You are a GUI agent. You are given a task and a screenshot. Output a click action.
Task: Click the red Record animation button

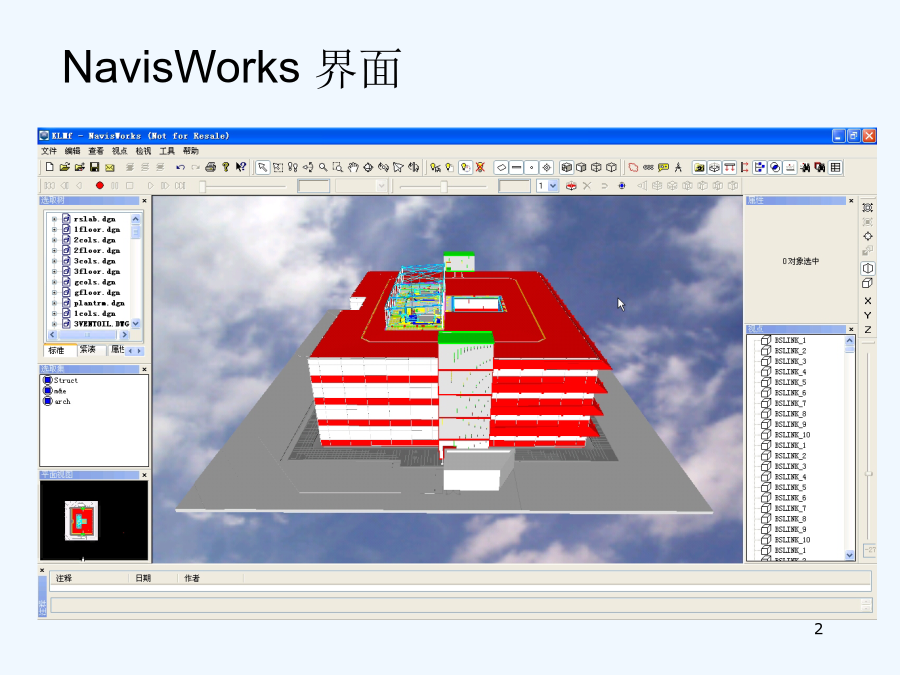pos(99,185)
